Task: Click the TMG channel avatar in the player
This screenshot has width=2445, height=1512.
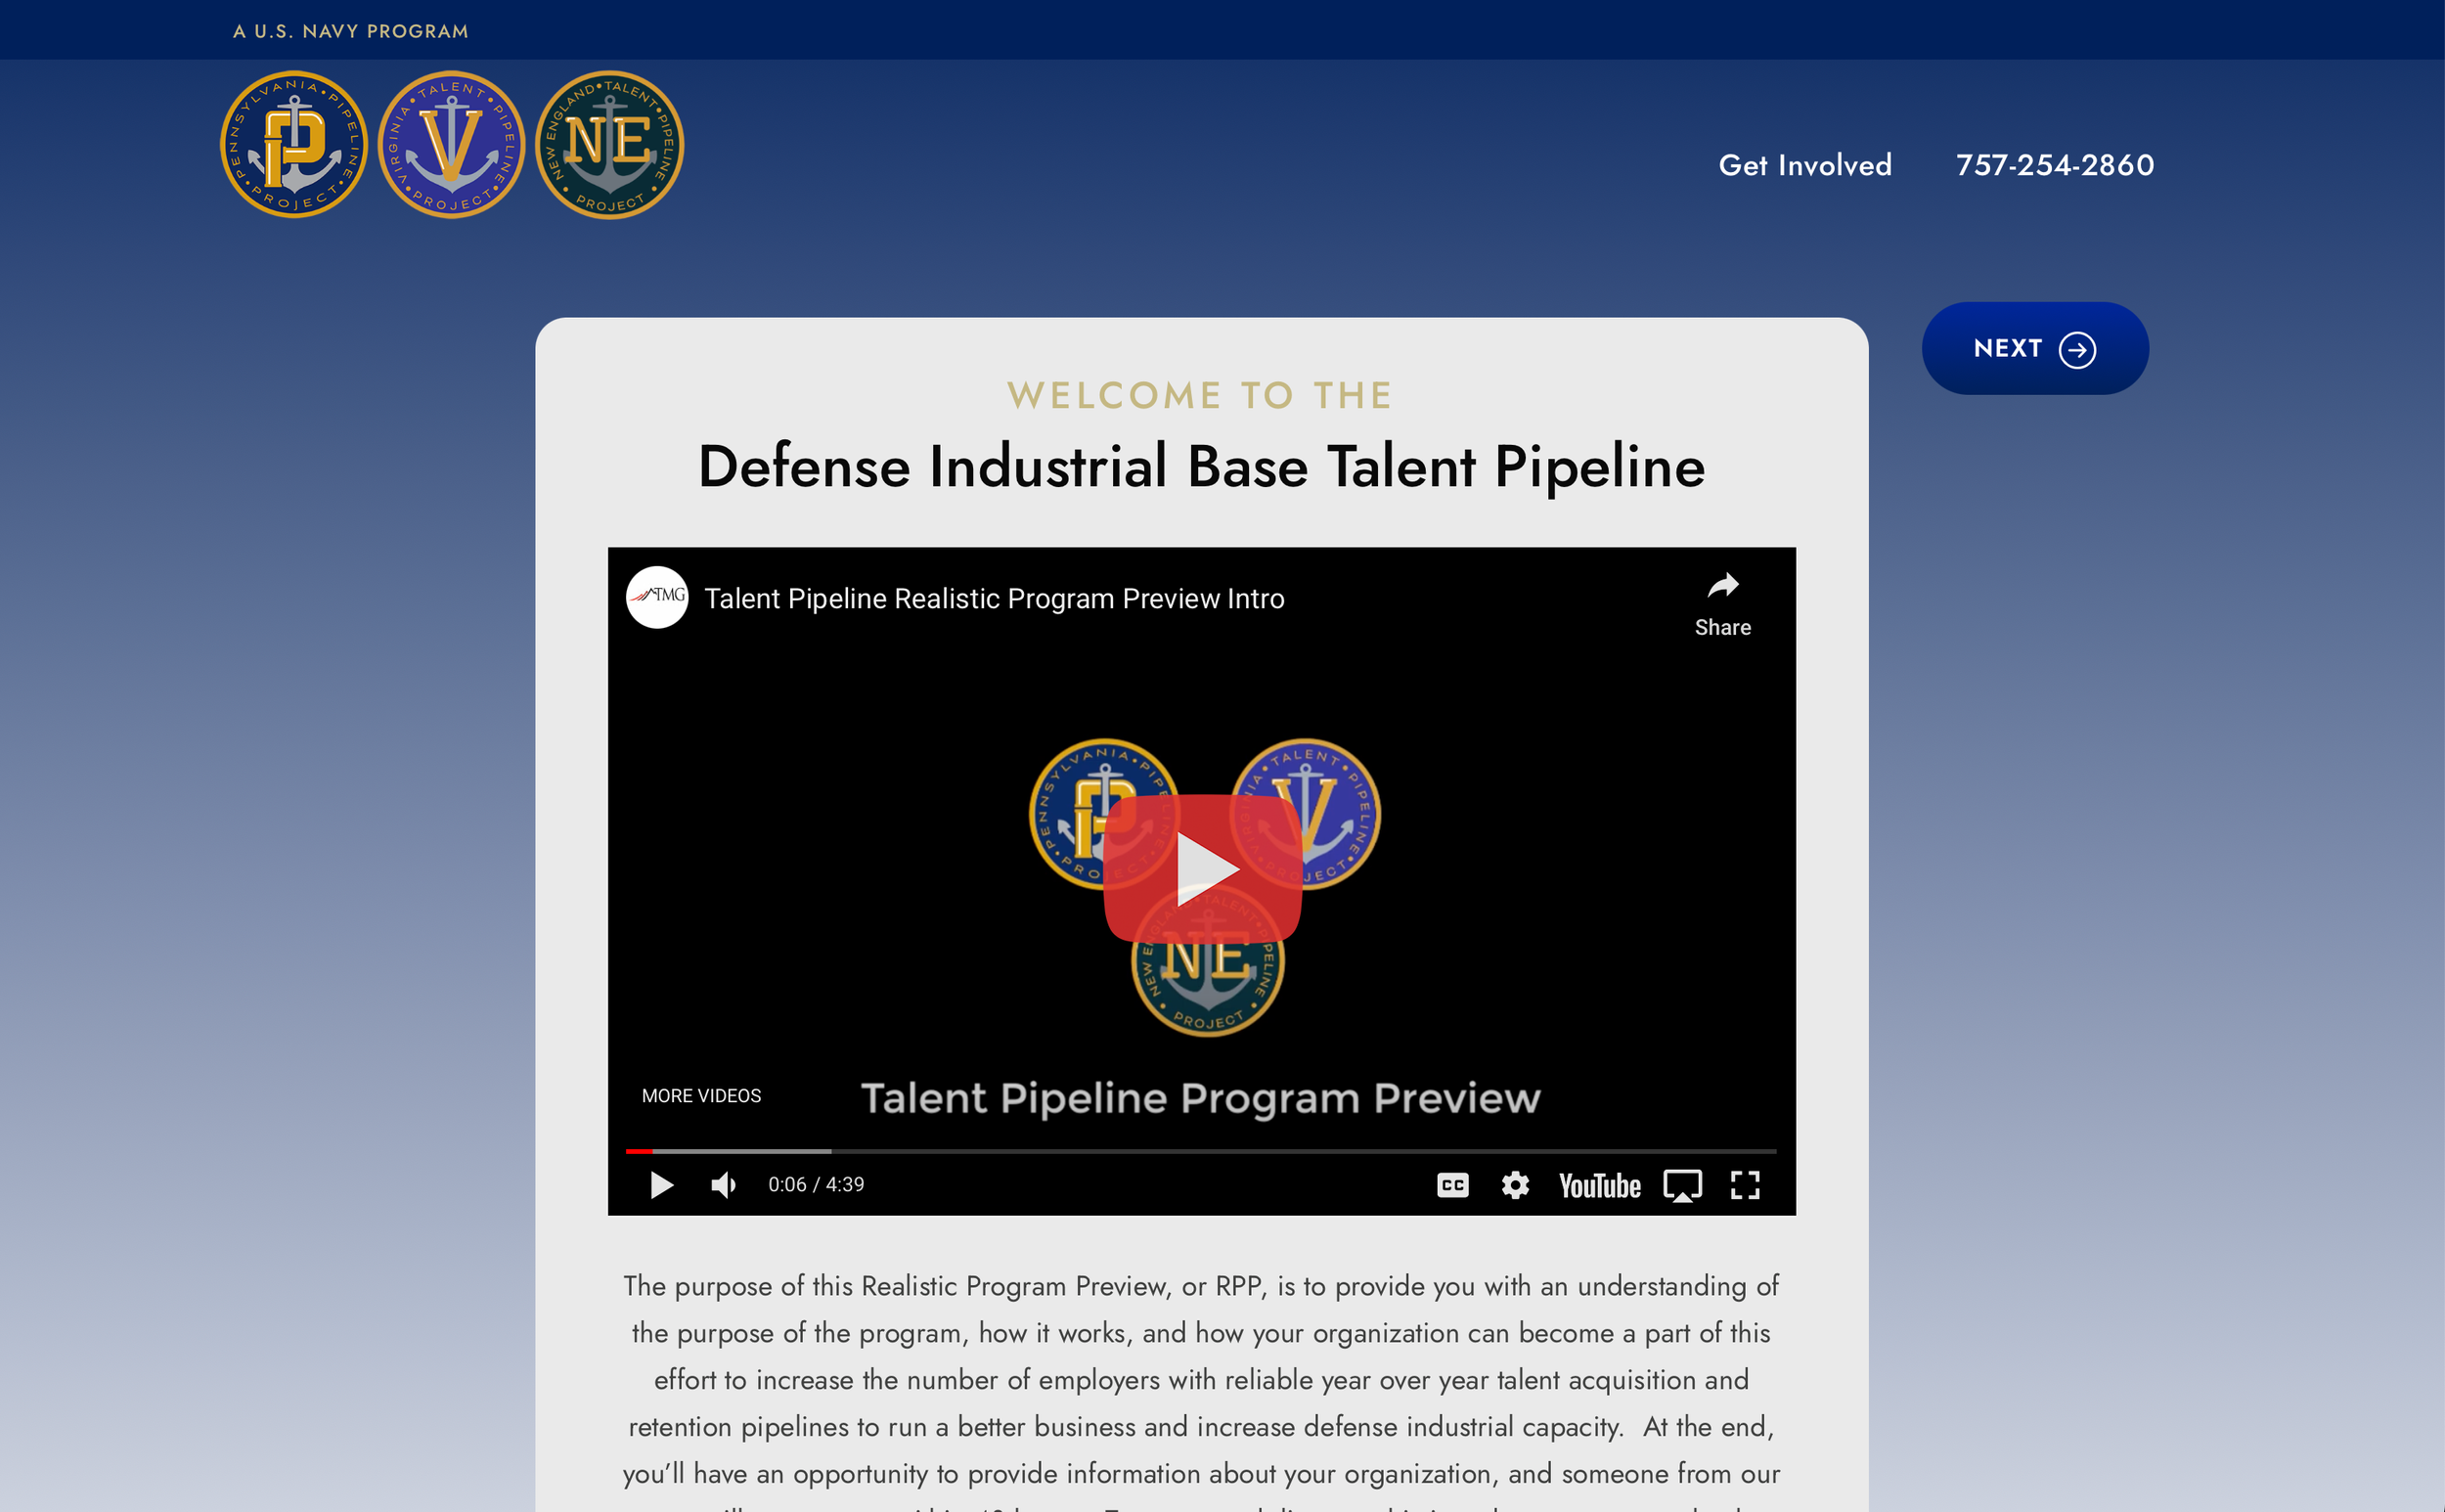Action: pos(657,597)
